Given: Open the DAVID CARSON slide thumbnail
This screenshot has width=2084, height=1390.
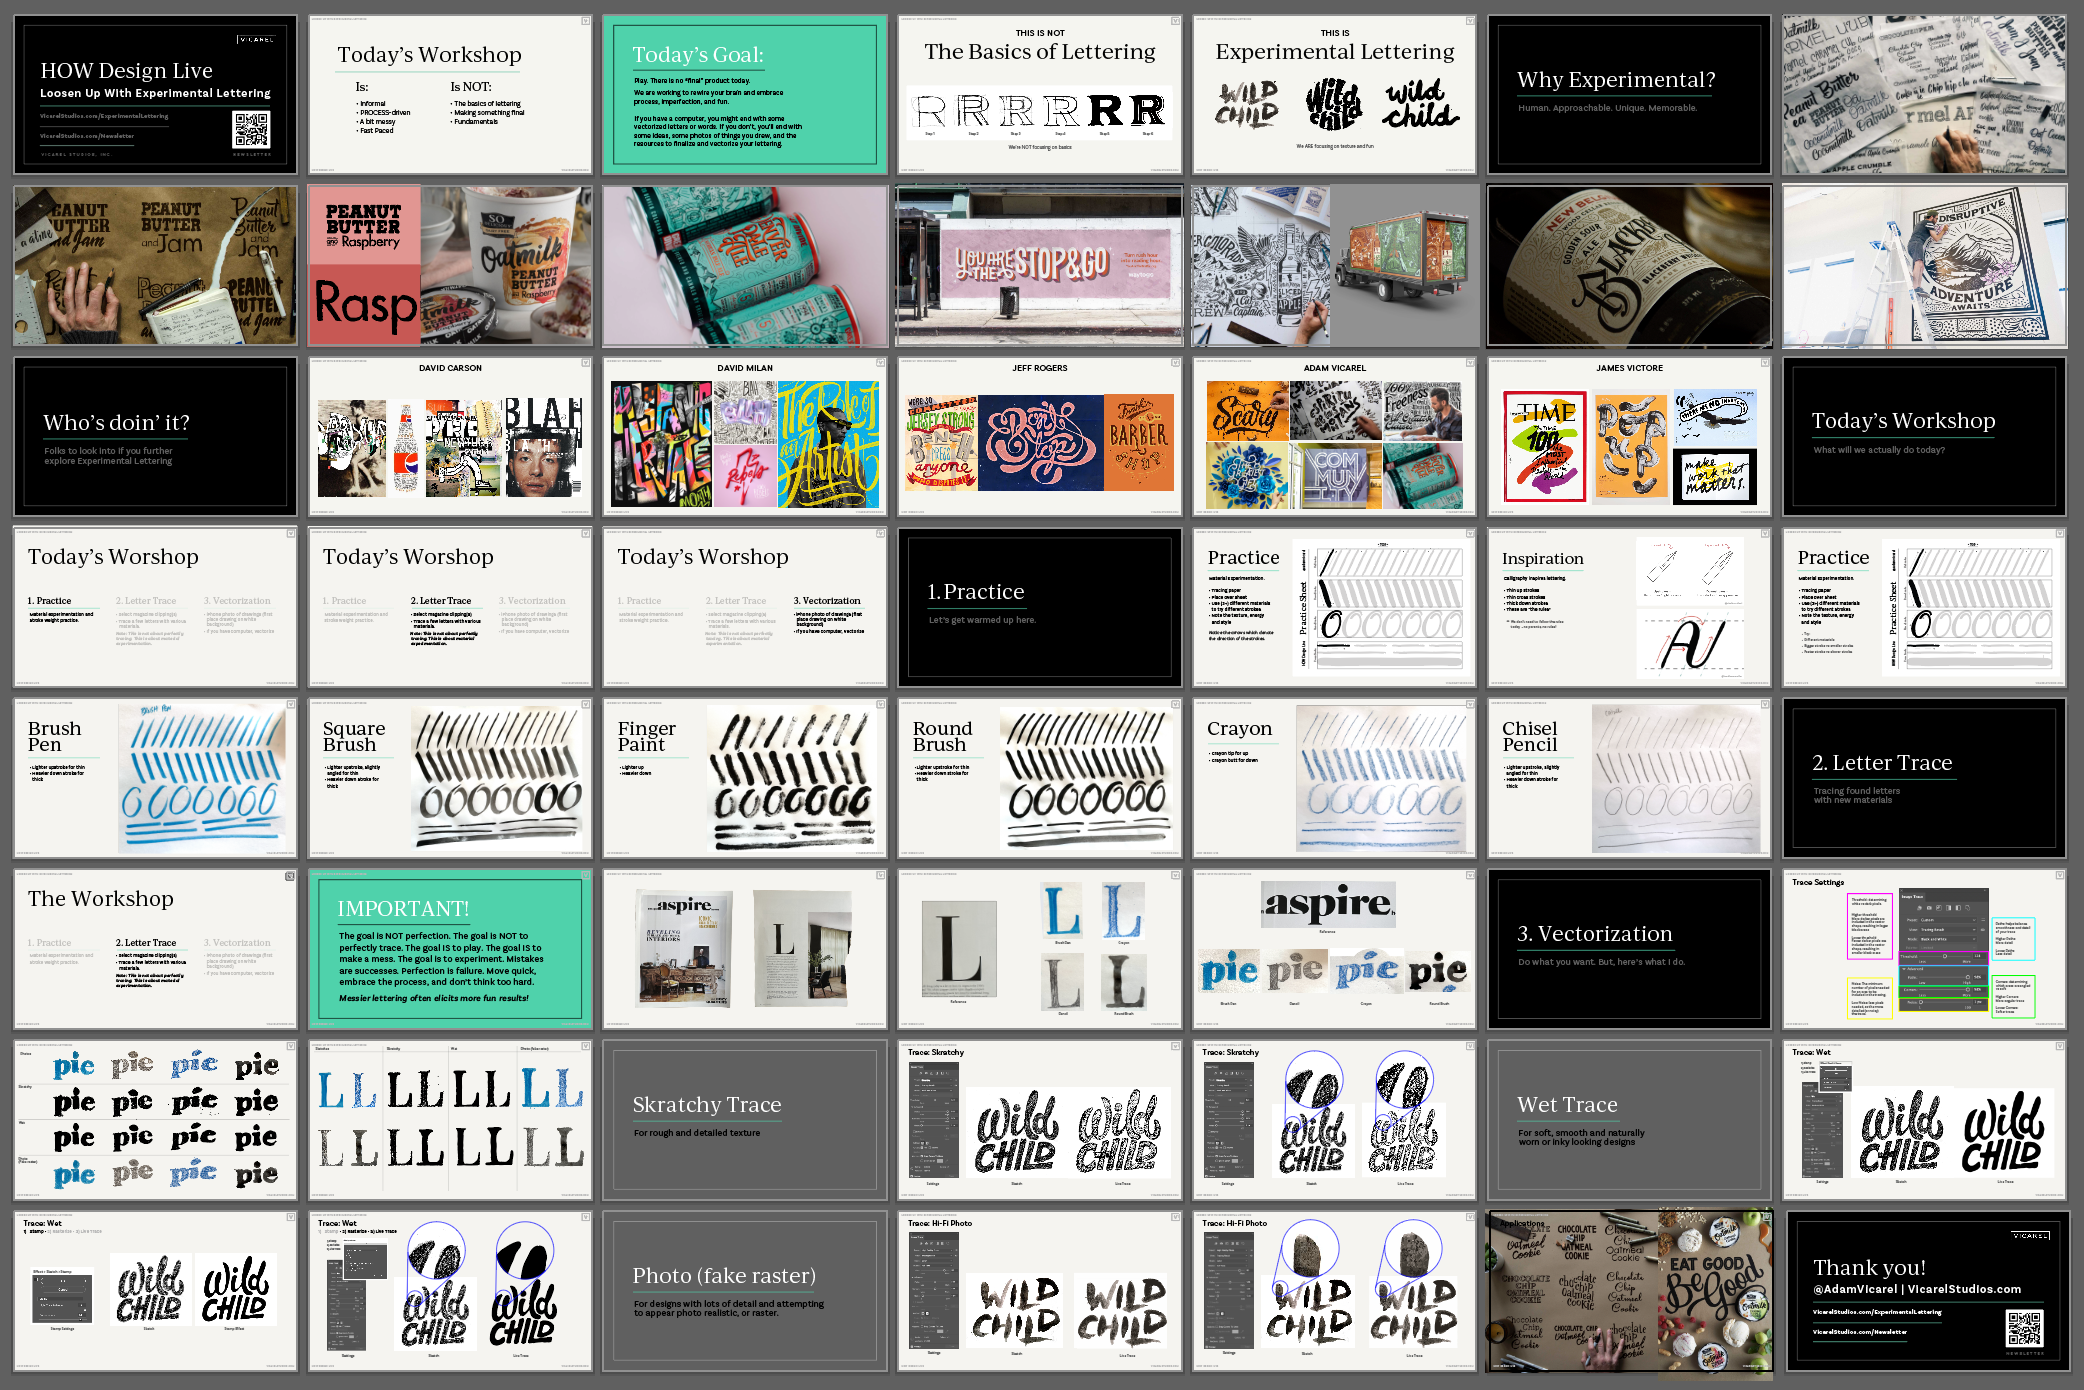Looking at the screenshot, I should pyautogui.click(x=450, y=436).
